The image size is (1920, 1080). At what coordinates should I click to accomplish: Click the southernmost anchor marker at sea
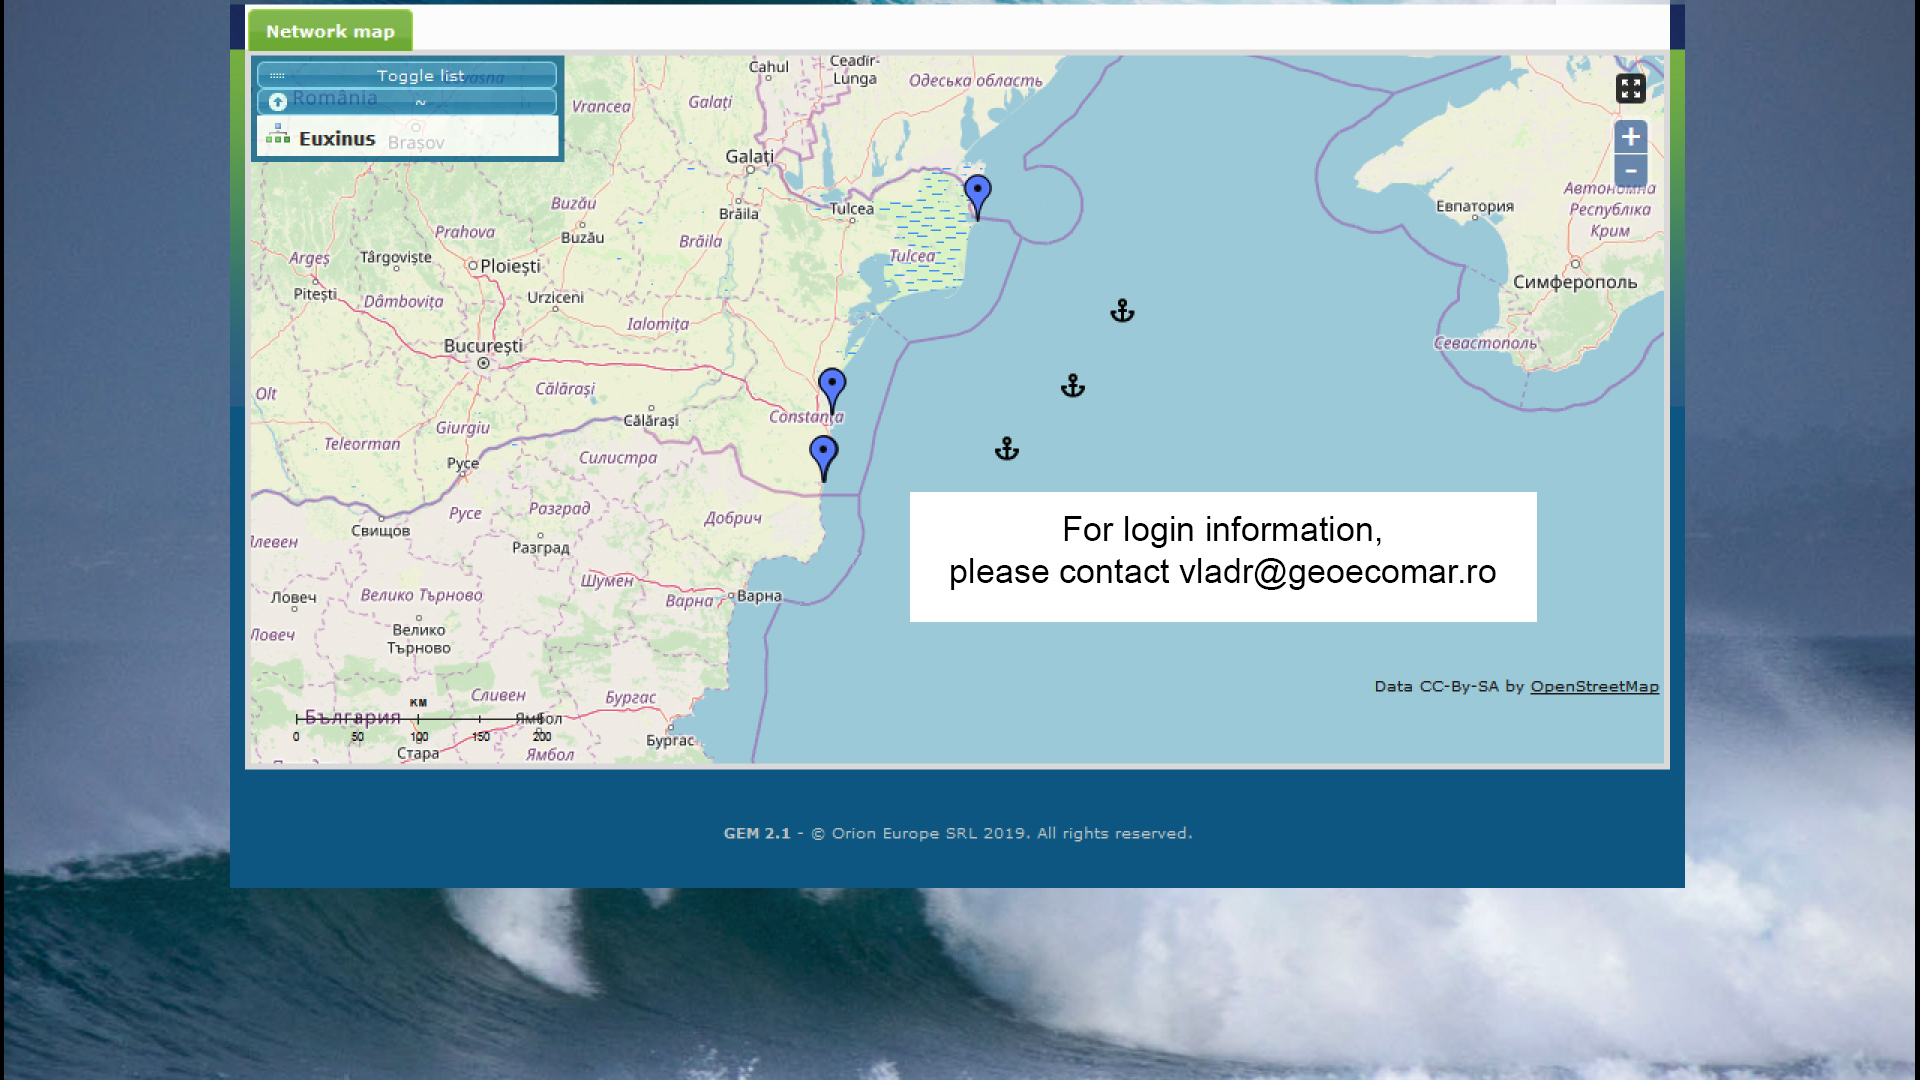pos(1006,449)
